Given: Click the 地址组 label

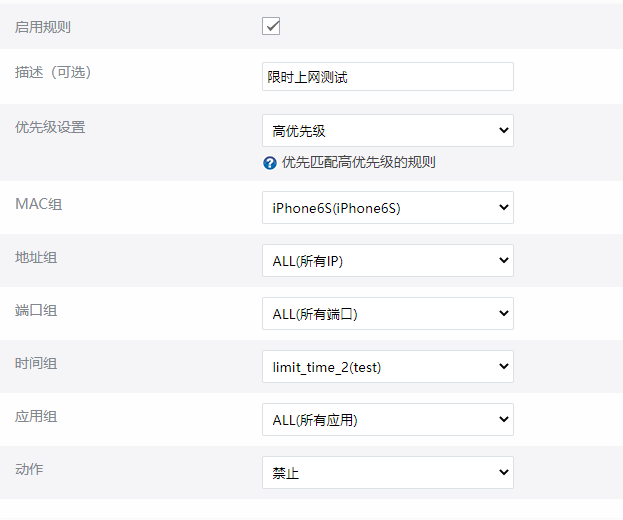Looking at the screenshot, I should pyautogui.click(x=36, y=258).
